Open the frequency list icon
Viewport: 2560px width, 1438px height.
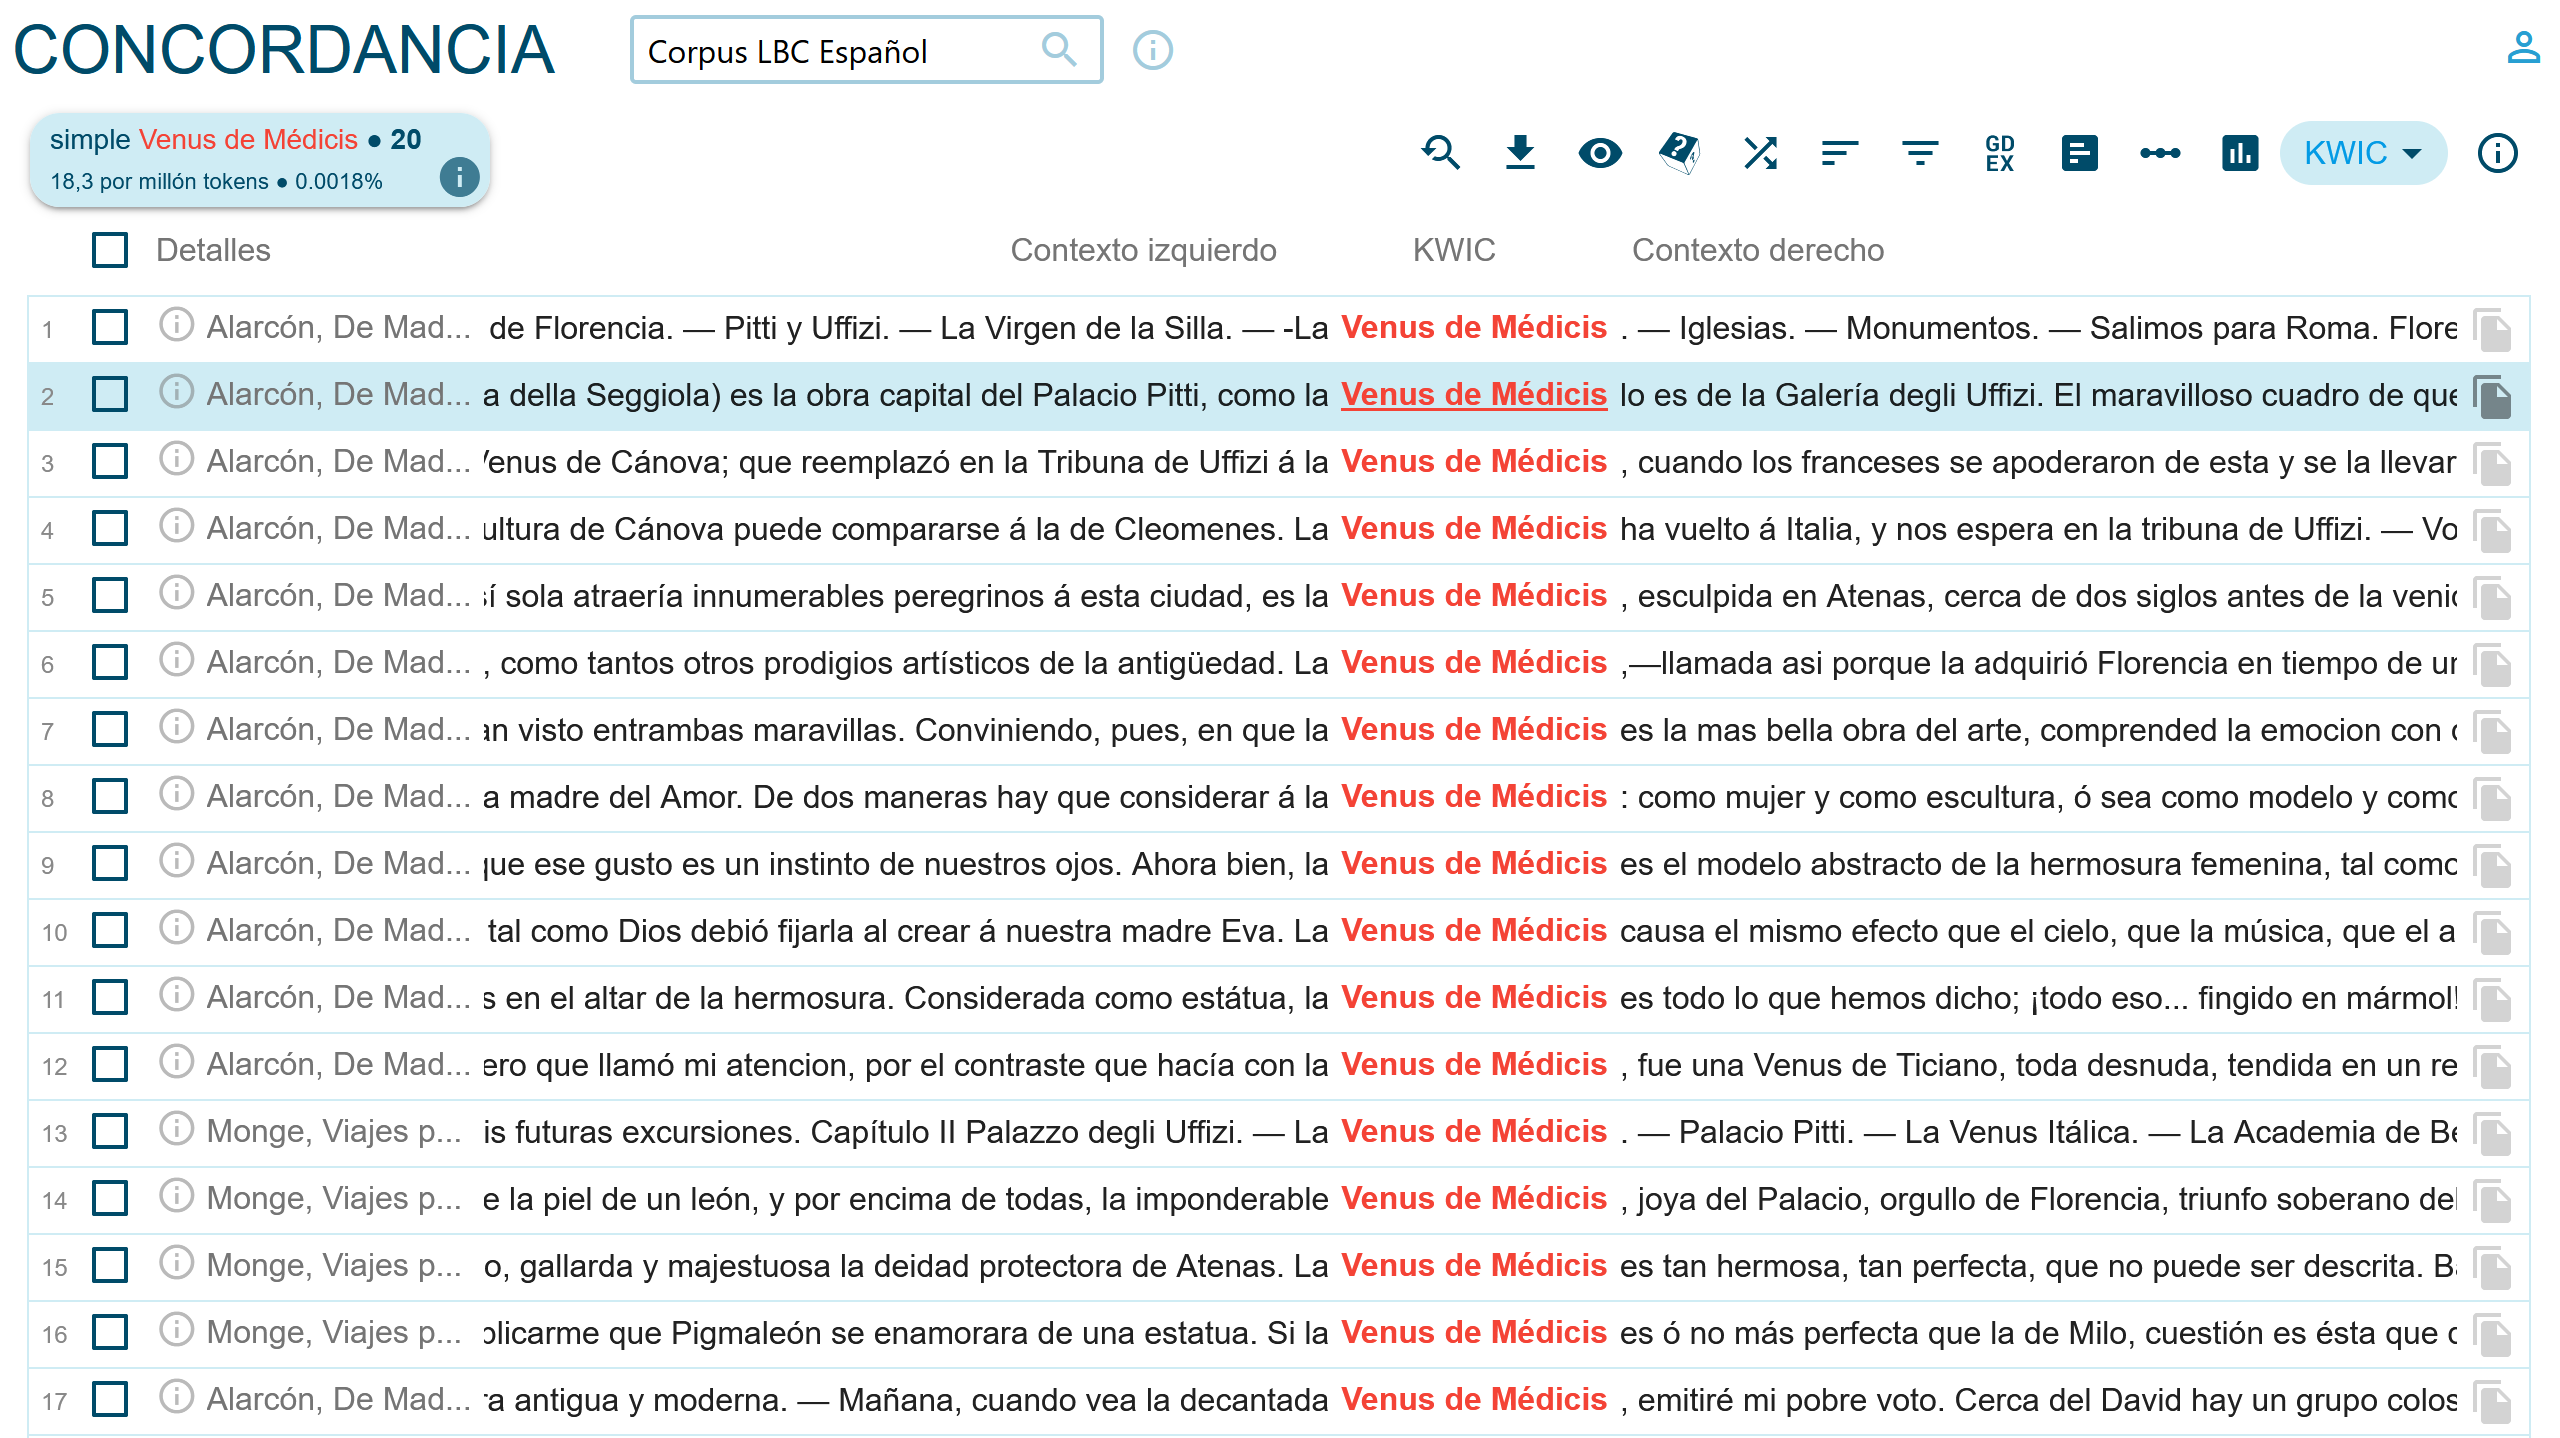pyautogui.click(x=2080, y=153)
